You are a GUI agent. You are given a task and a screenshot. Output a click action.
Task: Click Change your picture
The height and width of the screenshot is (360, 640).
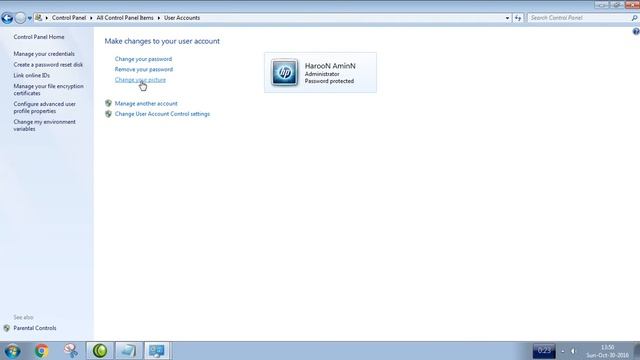tap(140, 80)
